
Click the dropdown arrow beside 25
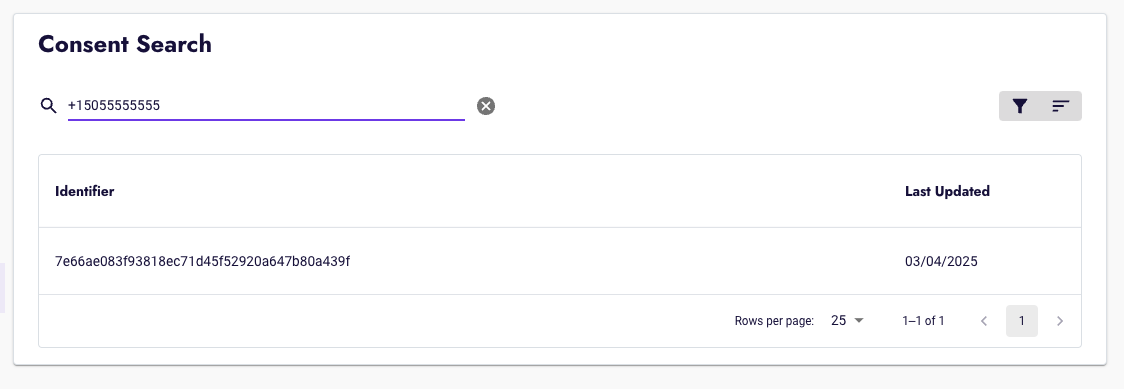(859, 321)
